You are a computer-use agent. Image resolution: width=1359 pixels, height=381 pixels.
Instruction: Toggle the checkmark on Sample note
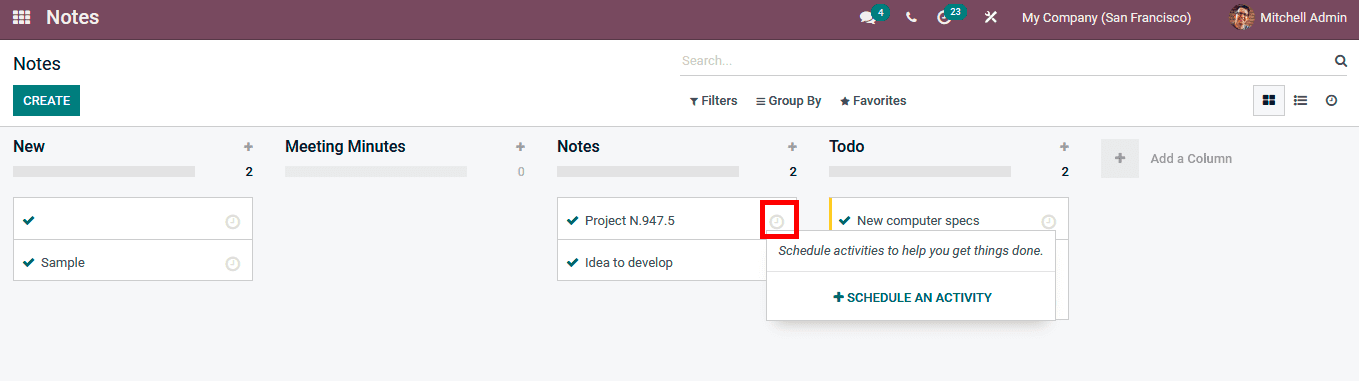(28, 263)
